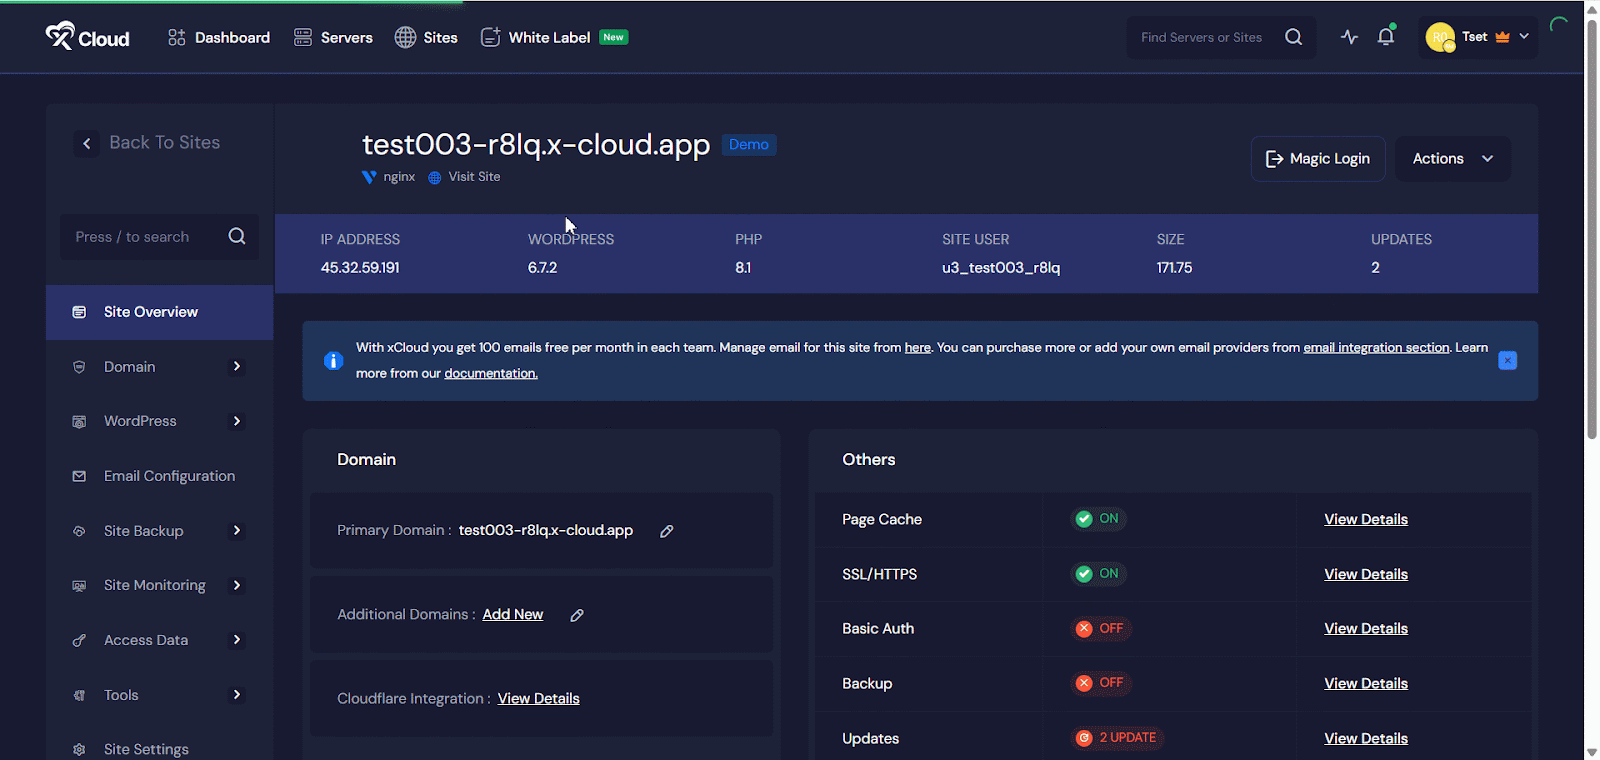The image size is (1600, 760).
Task: Click the Magic Login button
Action: pyautogui.click(x=1317, y=159)
